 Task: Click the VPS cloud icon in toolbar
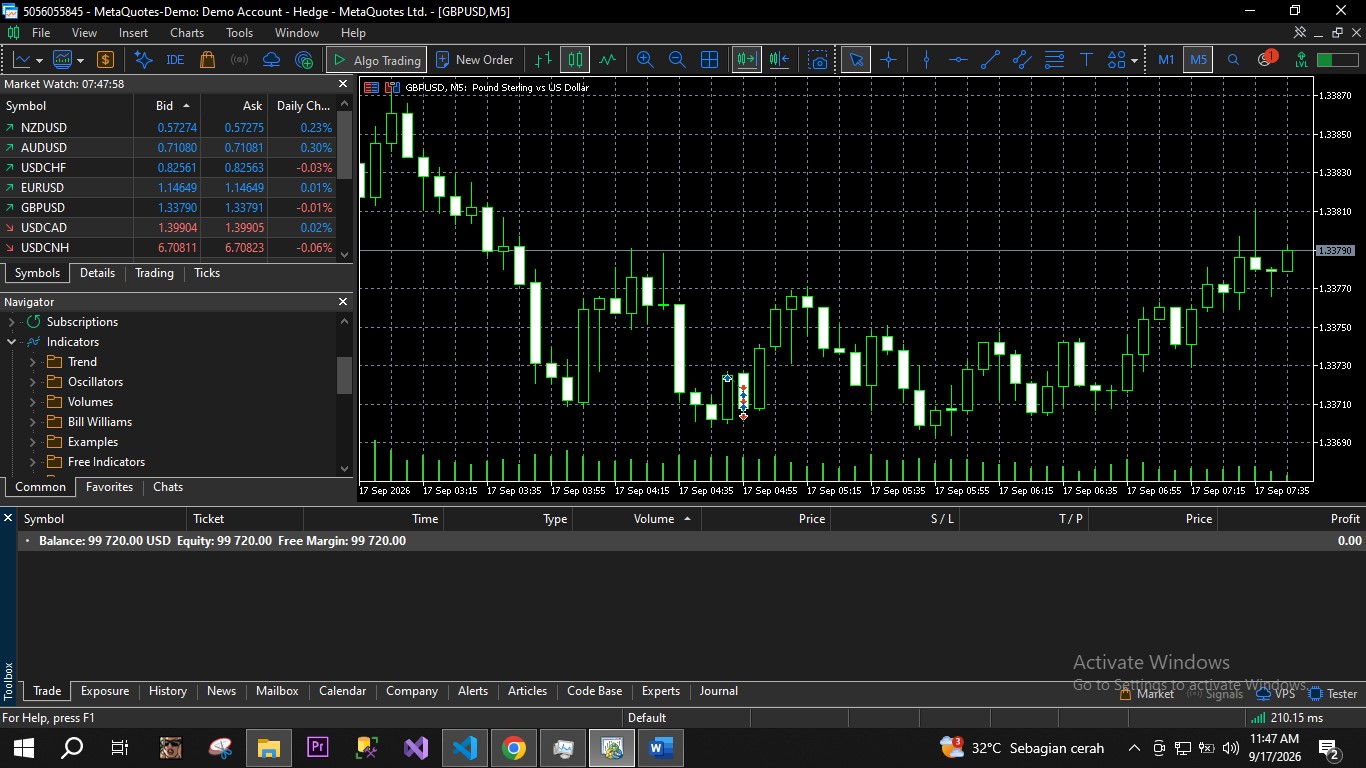point(271,60)
